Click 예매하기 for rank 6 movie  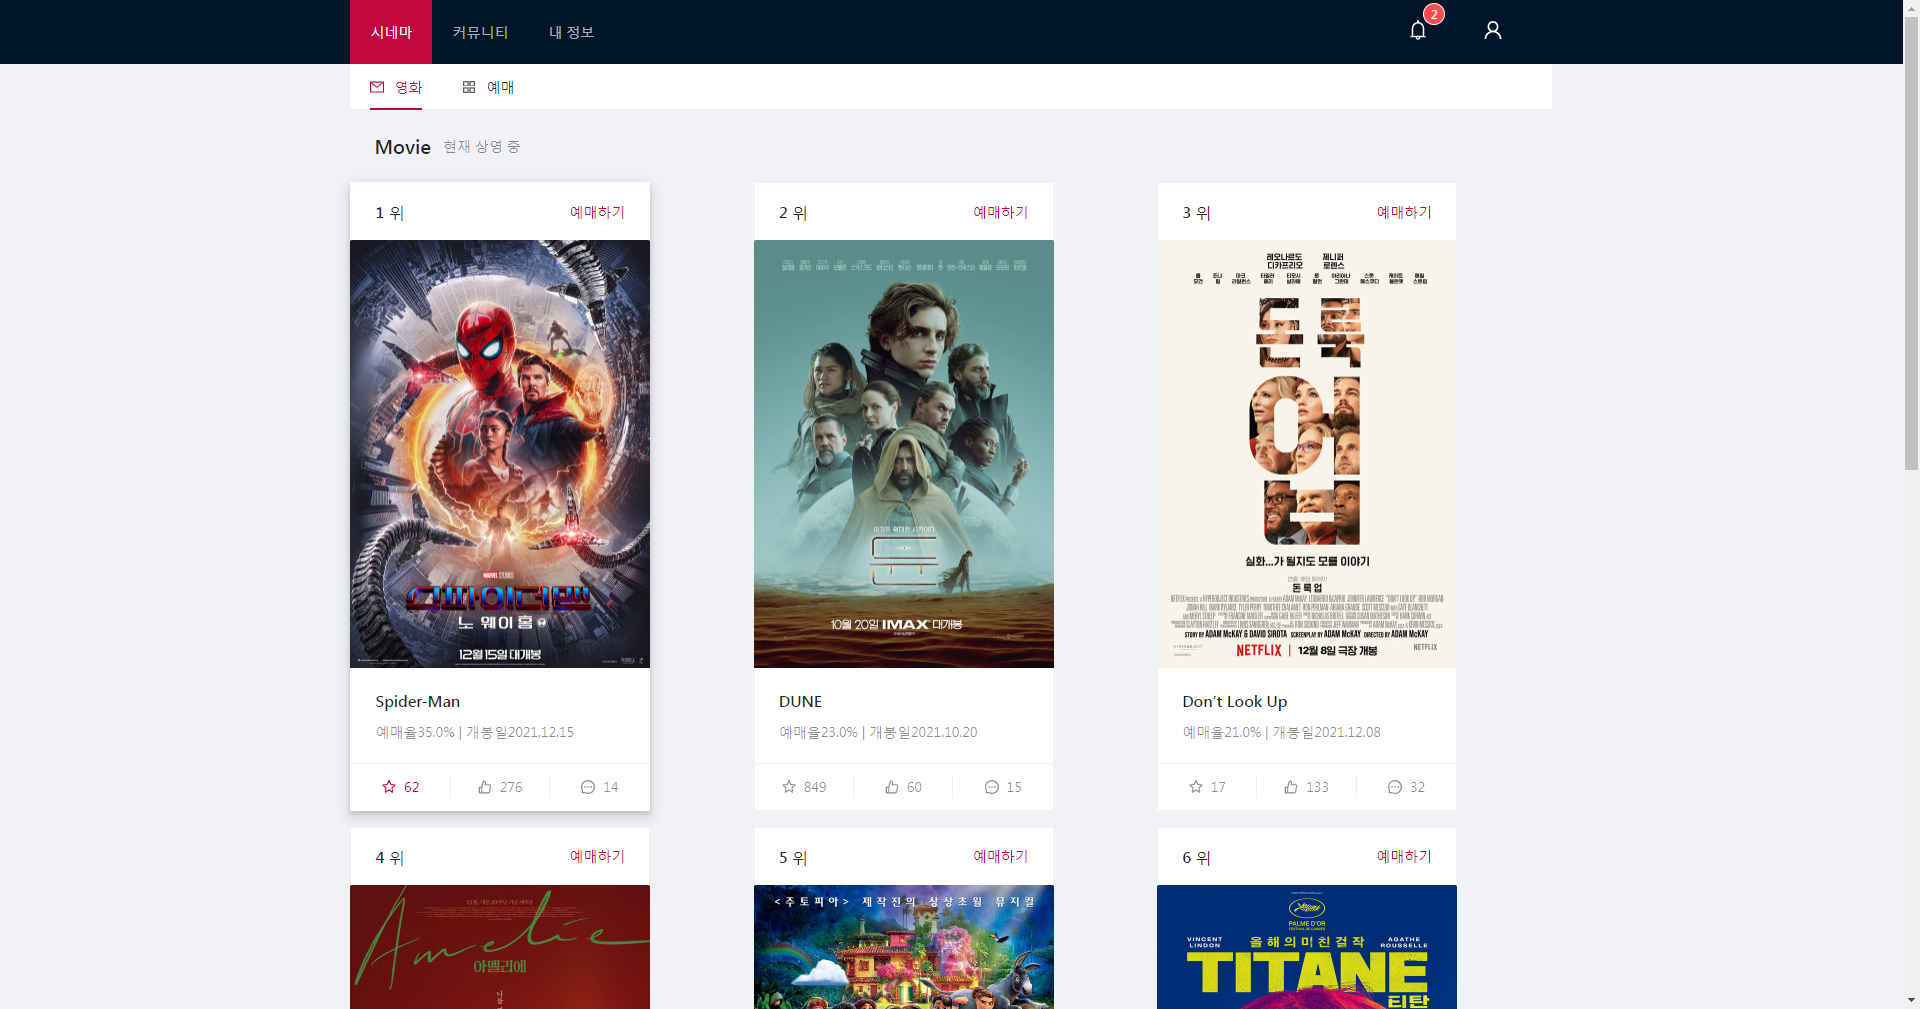point(1404,856)
